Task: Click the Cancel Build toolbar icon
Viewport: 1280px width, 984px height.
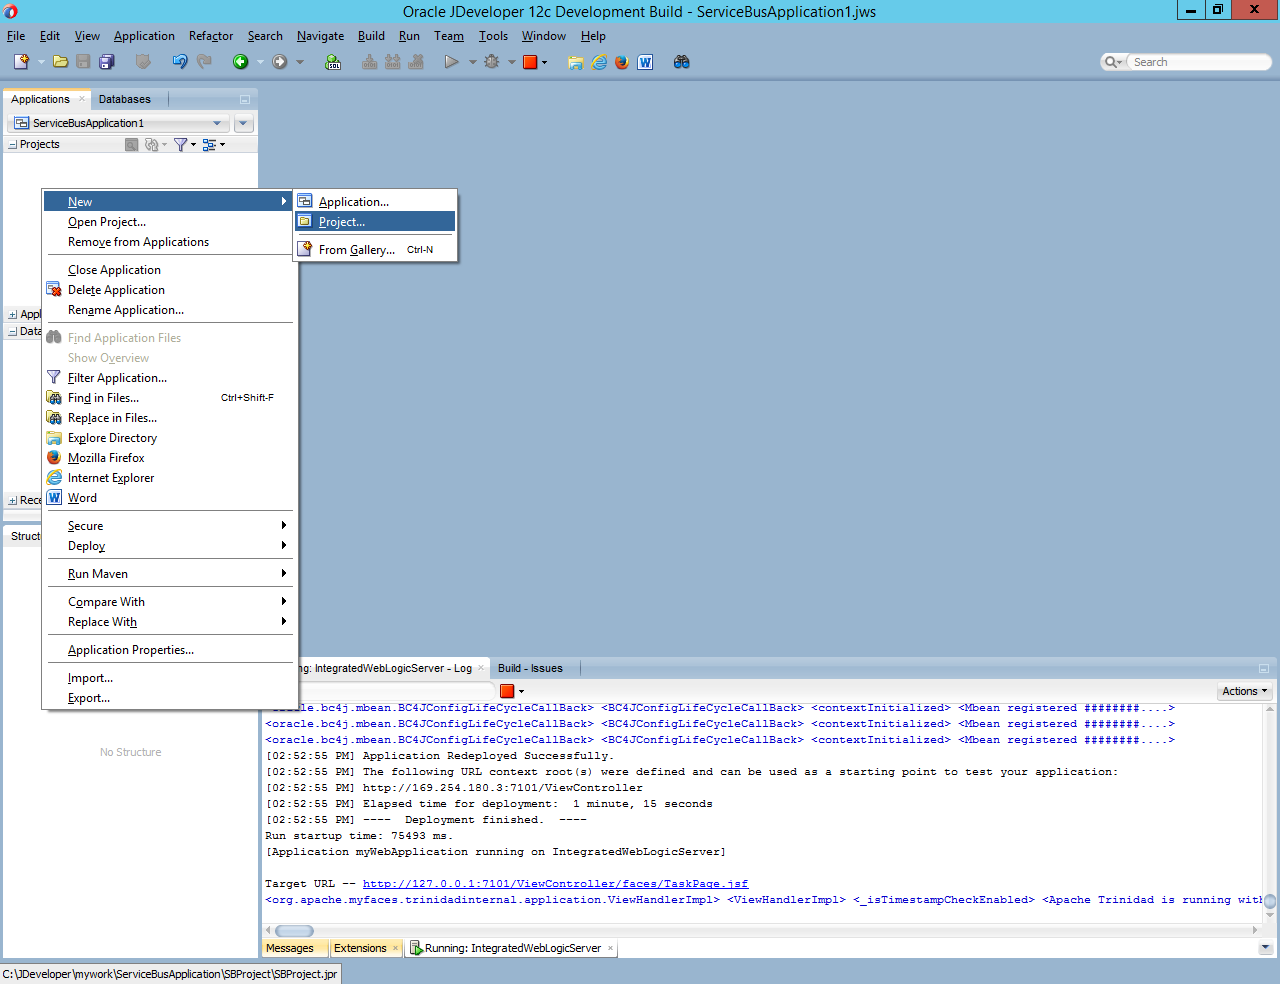Action: tap(416, 62)
